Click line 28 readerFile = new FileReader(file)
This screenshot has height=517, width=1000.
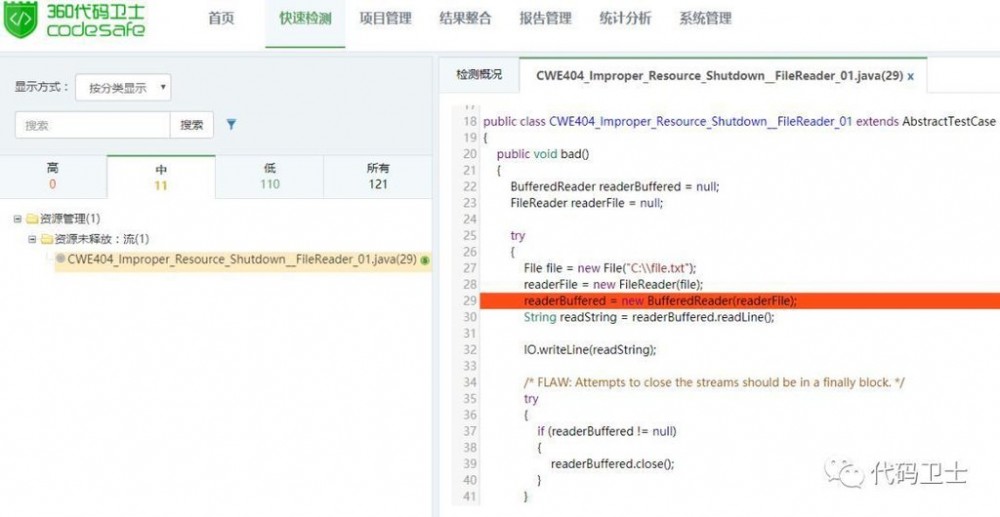[x=613, y=284]
